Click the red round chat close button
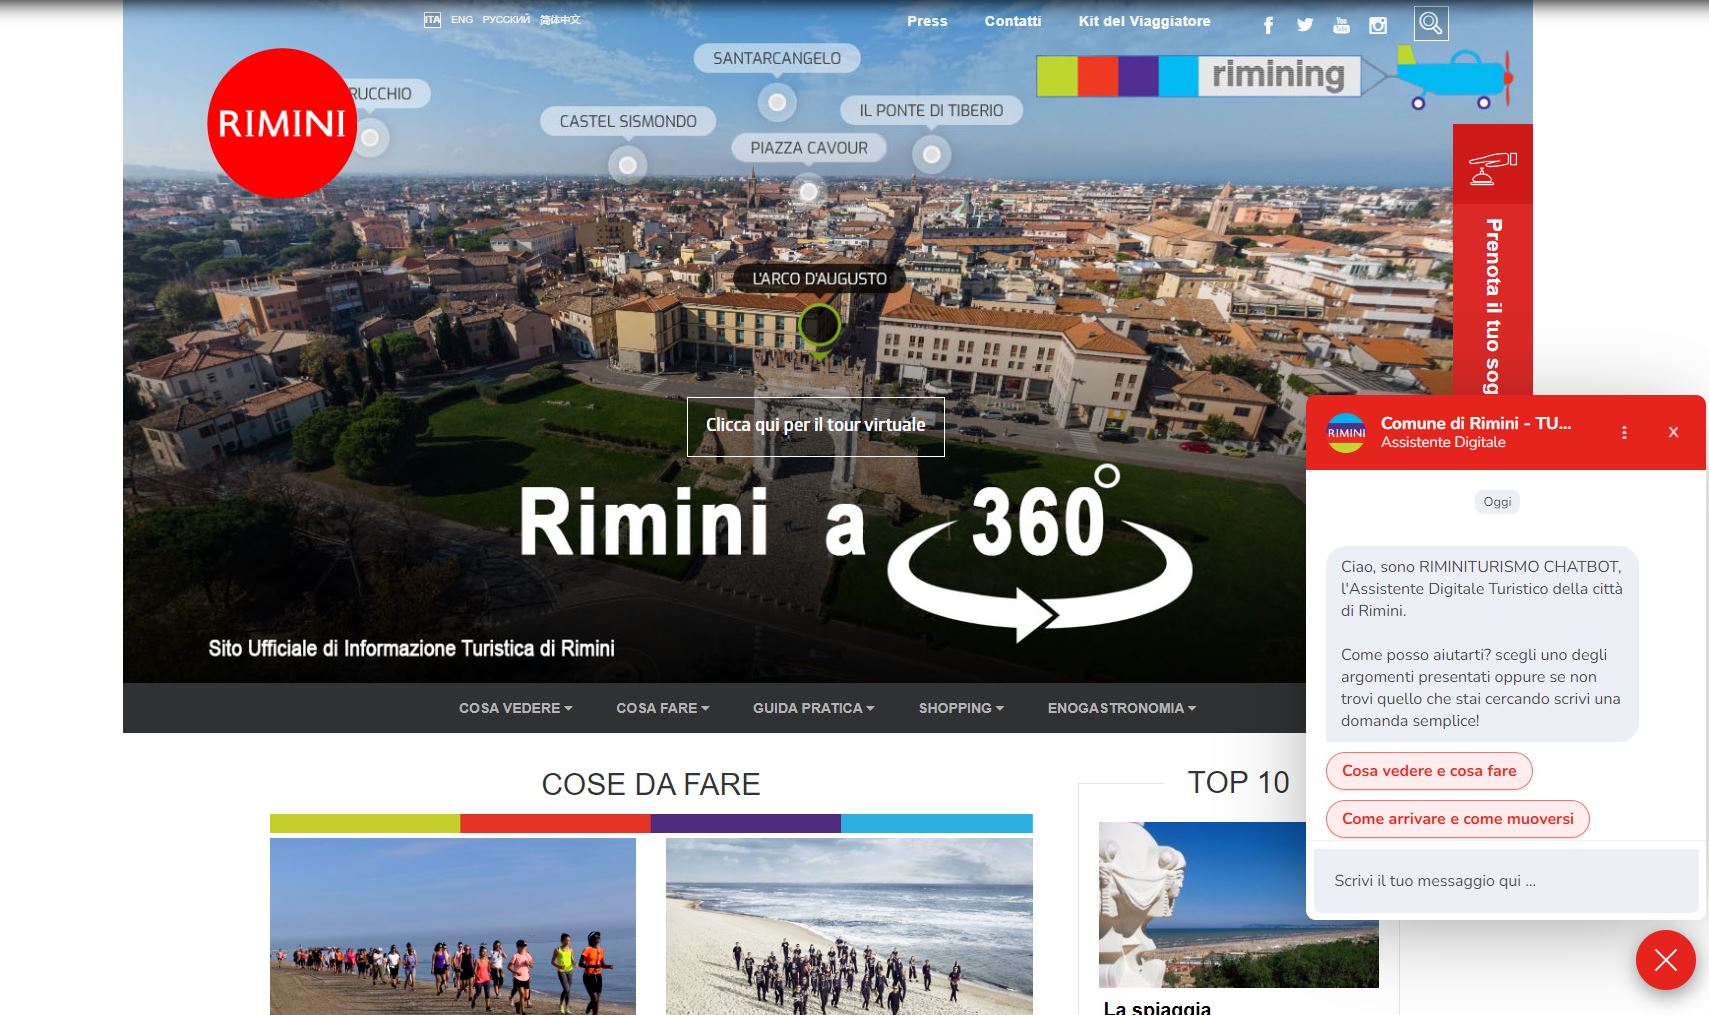Image resolution: width=1709 pixels, height=1015 pixels. pyautogui.click(x=1665, y=960)
